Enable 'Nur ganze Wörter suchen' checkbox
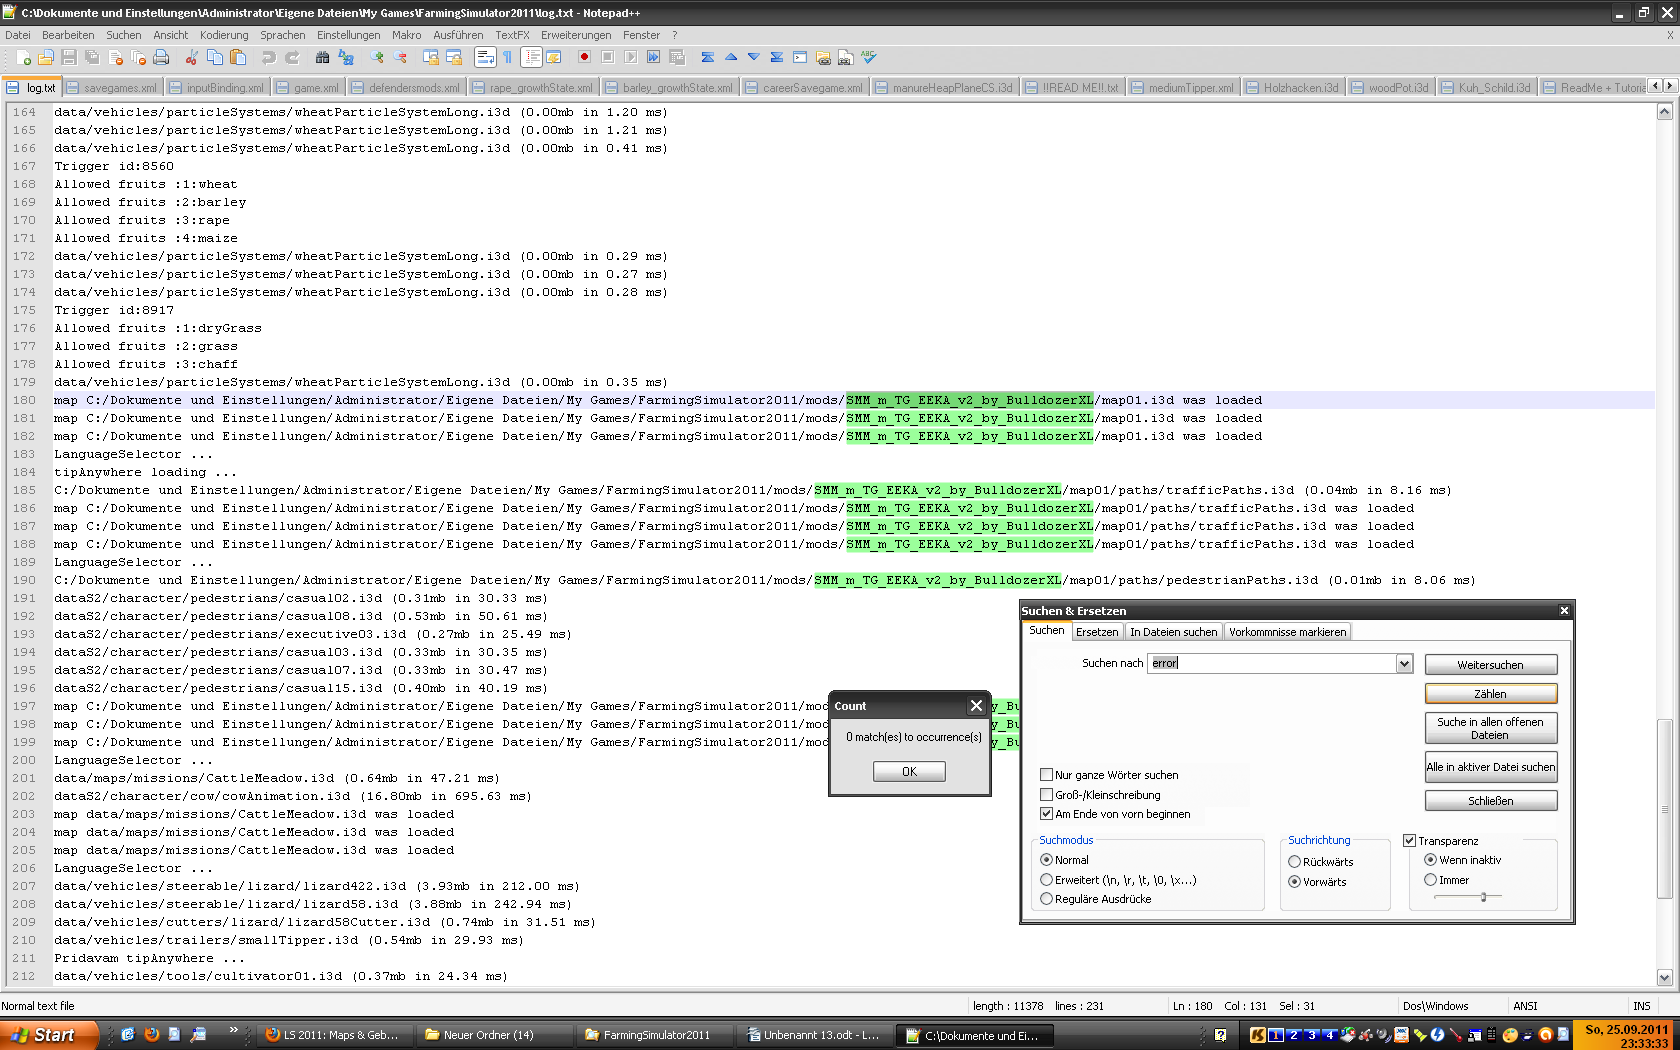Viewport: 1680px width, 1050px height. 1046,775
